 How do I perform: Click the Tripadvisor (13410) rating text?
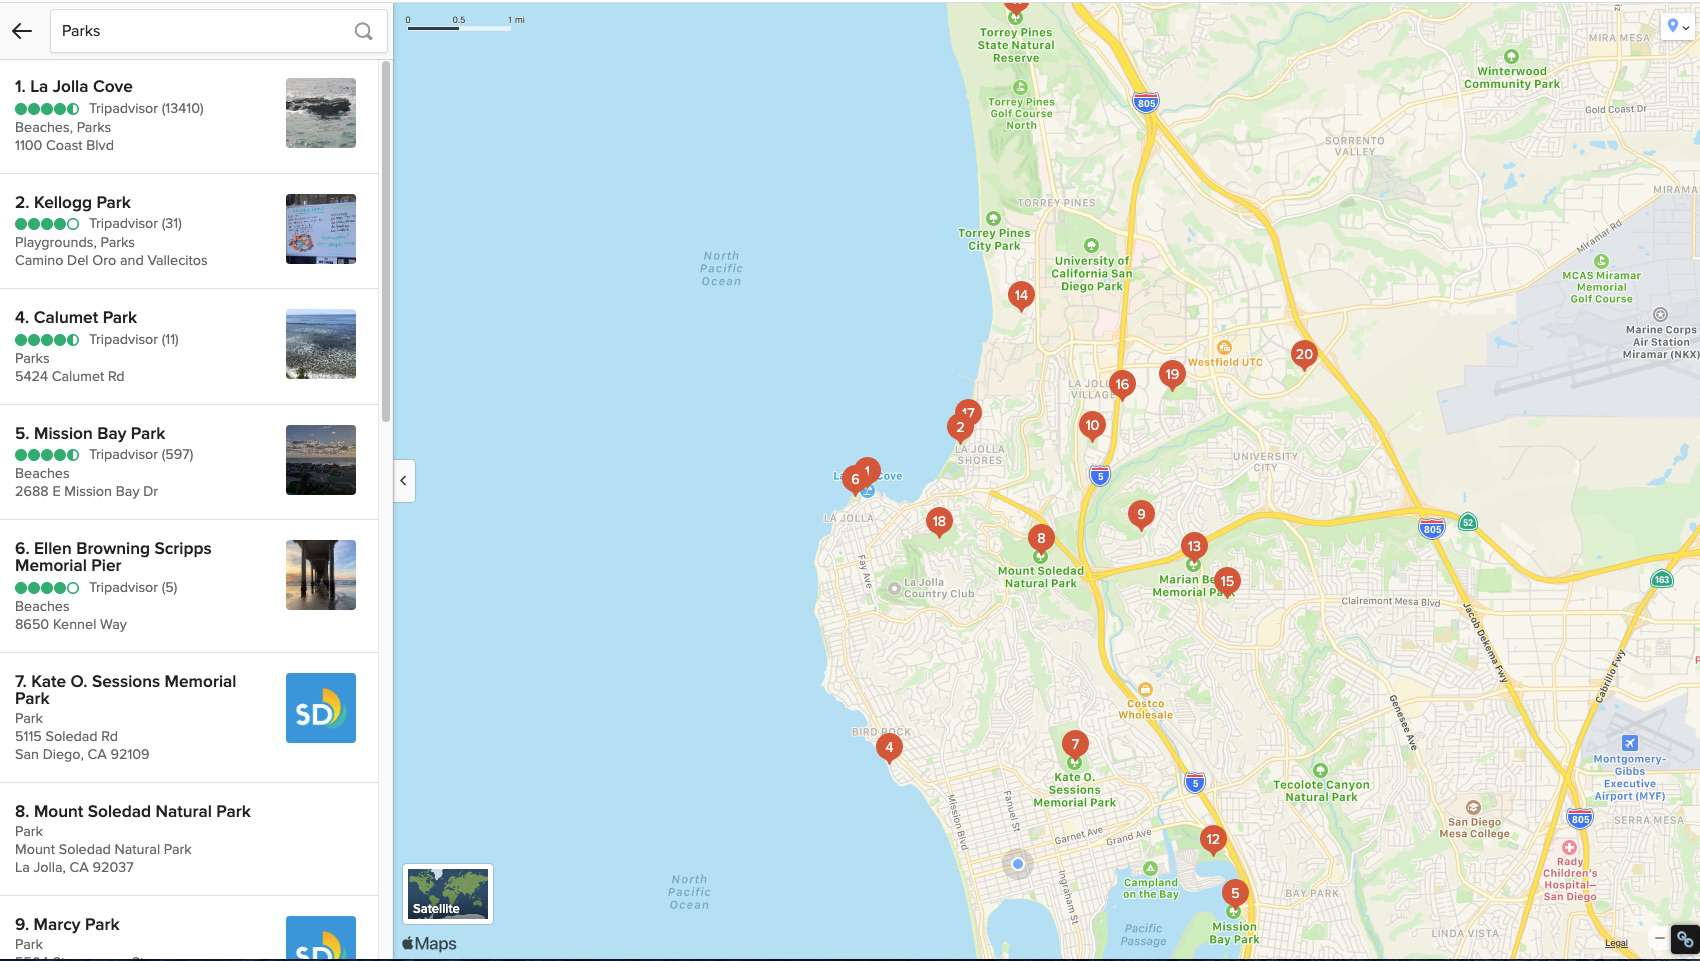coord(146,109)
